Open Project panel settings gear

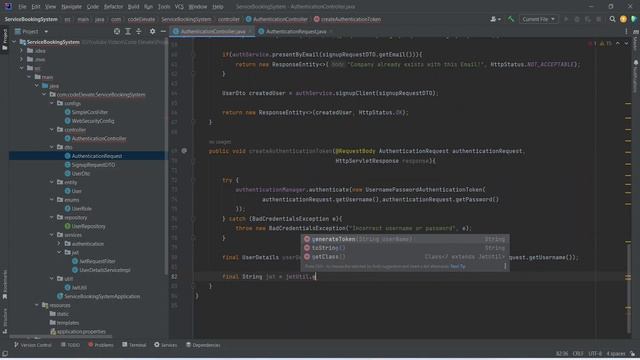click(152, 31)
